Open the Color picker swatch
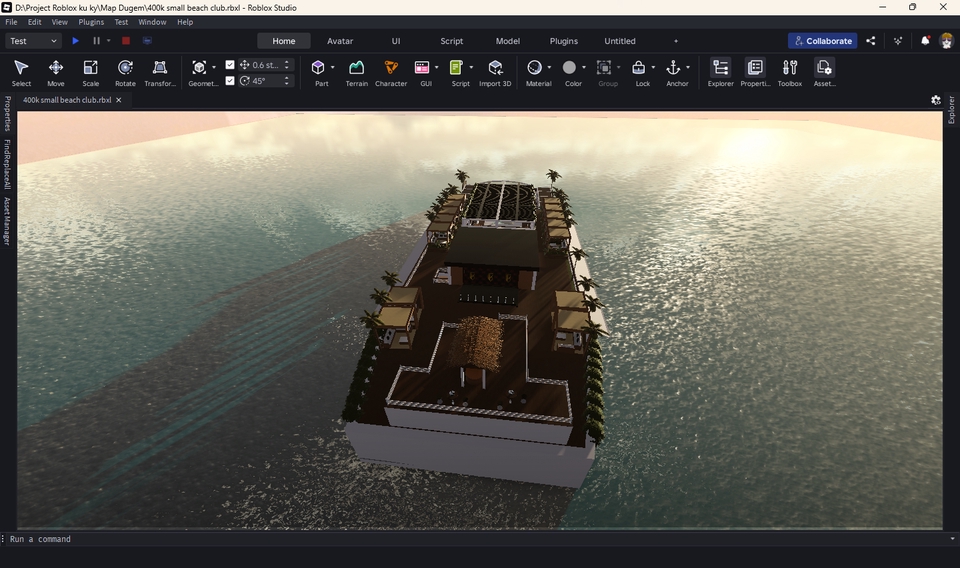 pos(569,68)
